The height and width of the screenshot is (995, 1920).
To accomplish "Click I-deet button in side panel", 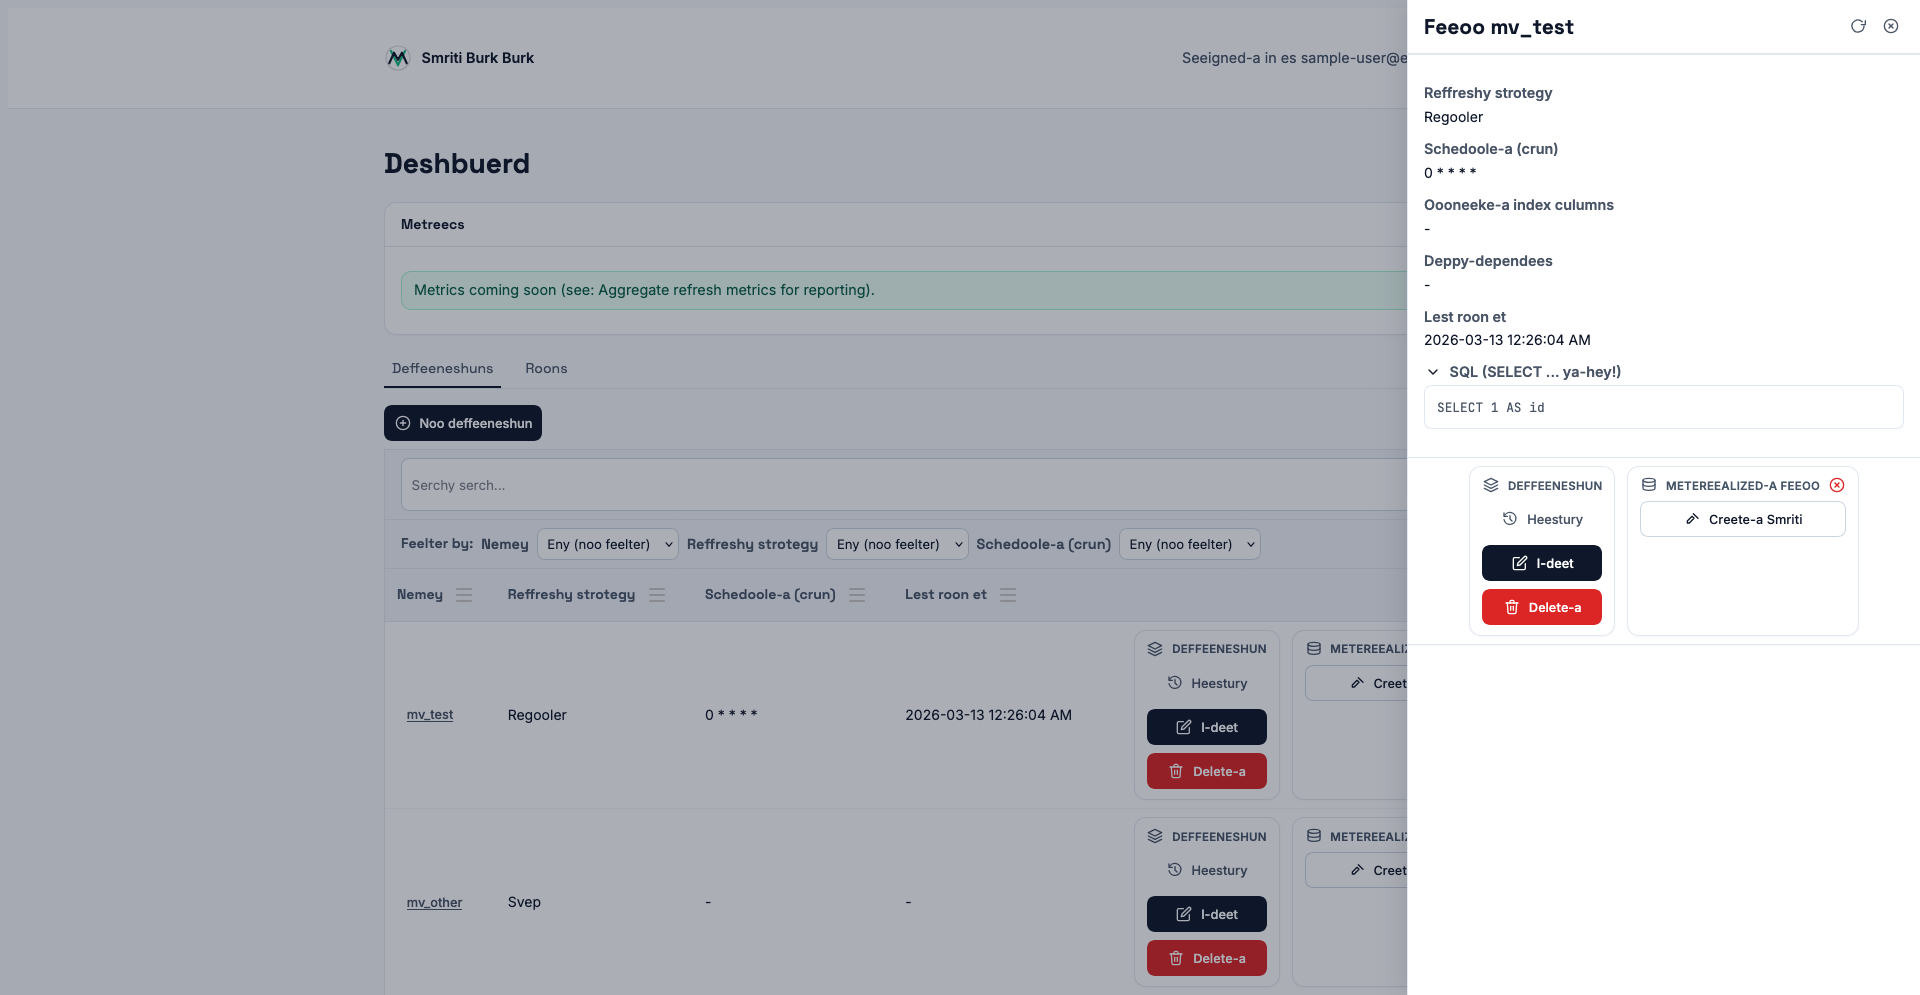I will point(1541,563).
